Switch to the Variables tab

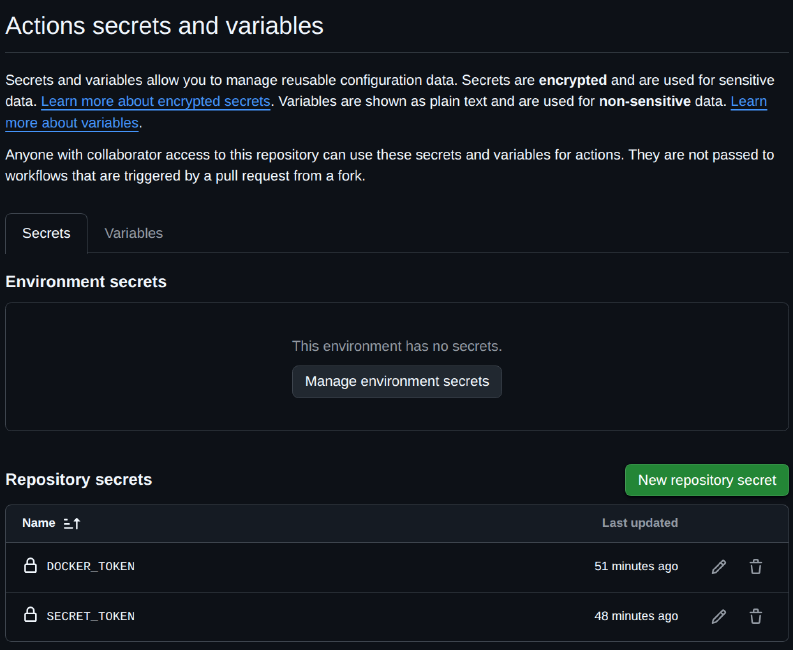point(134,233)
